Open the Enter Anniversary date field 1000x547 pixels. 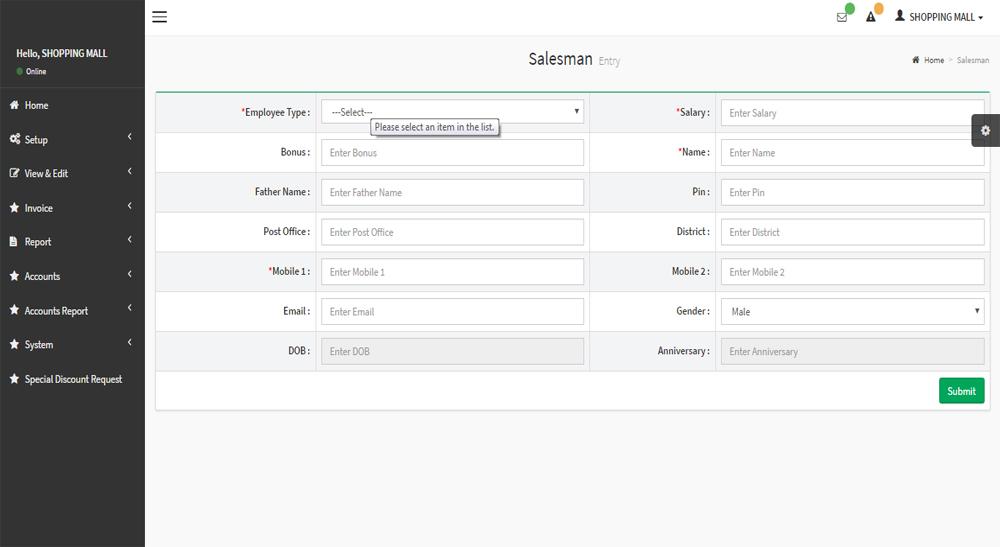(853, 351)
